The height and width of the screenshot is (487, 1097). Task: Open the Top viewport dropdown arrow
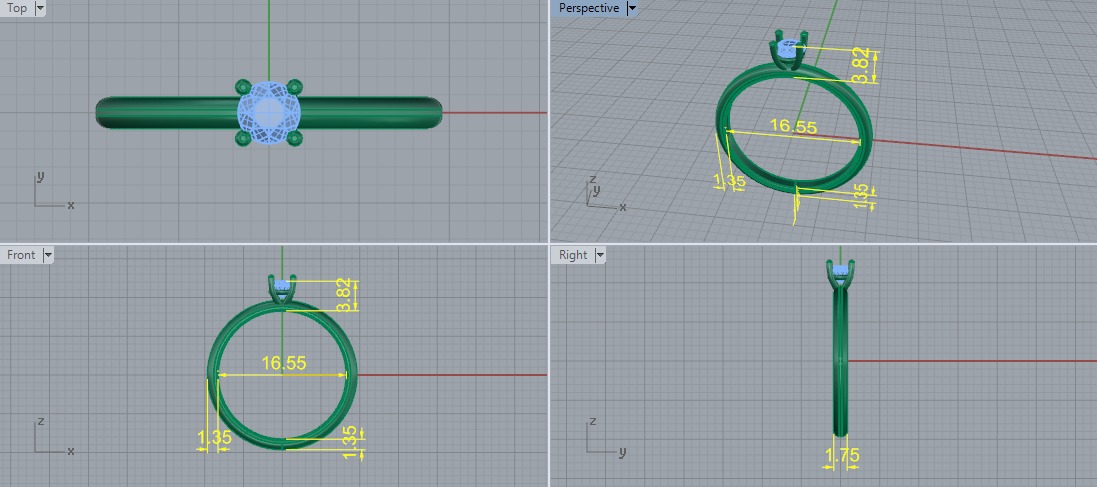[x=39, y=8]
